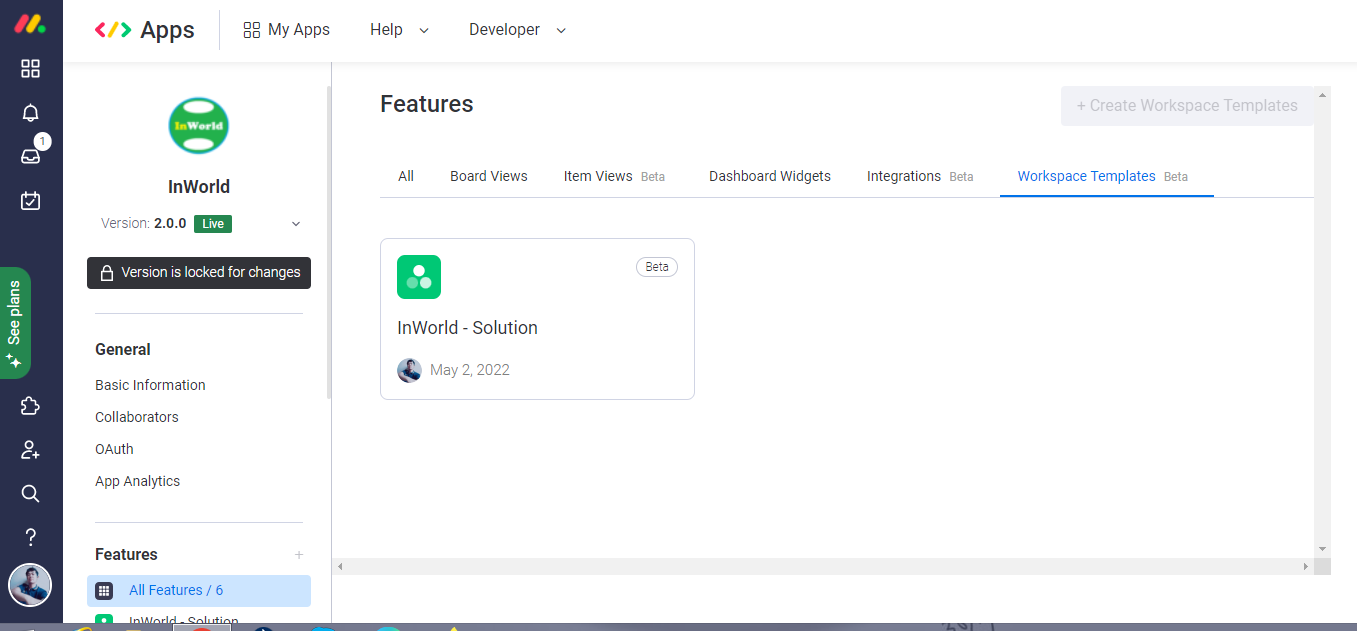Open the search magnifier icon
1357x631 pixels.
pyautogui.click(x=31, y=494)
